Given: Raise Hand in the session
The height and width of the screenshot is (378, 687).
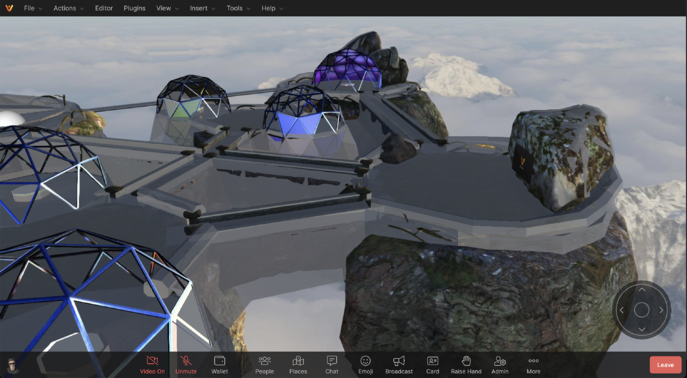Looking at the screenshot, I should click(466, 365).
